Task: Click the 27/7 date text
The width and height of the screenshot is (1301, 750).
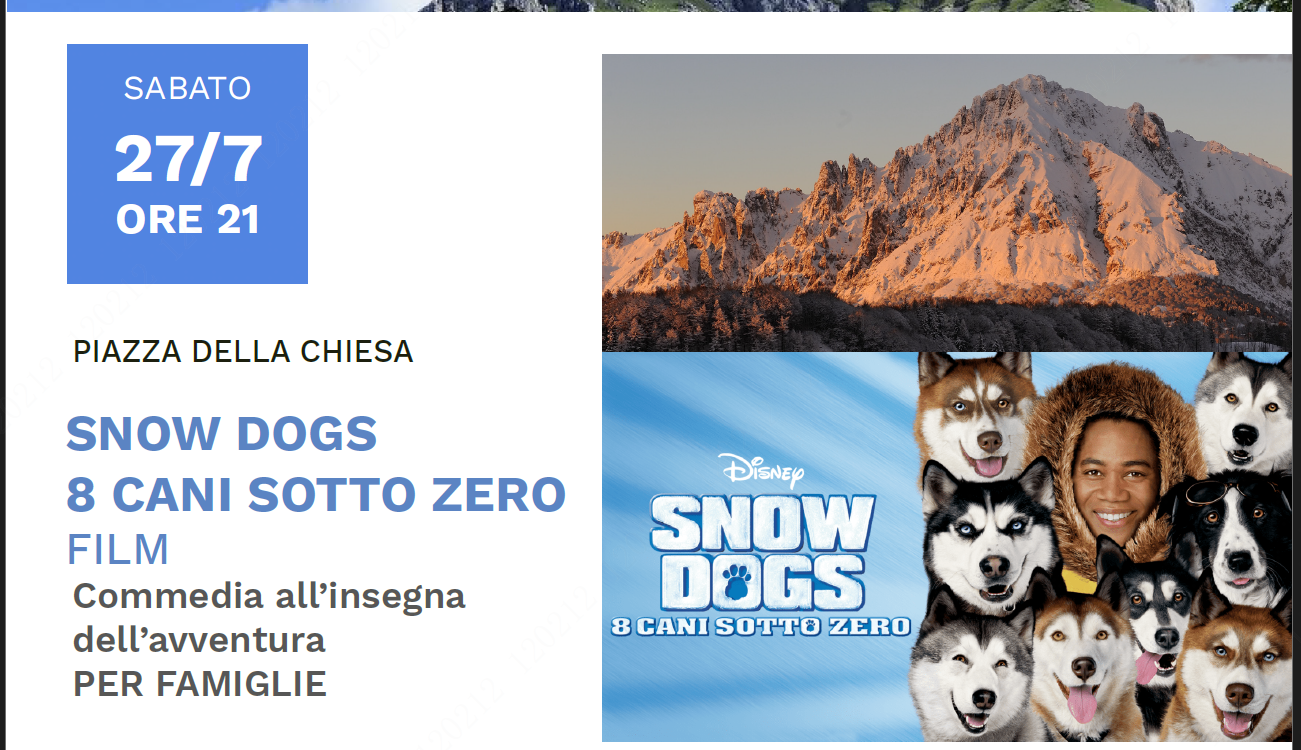Action: (x=188, y=160)
